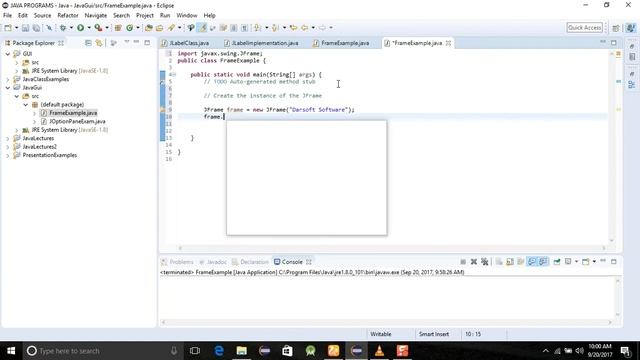Click the Previous Annotation toolbar icon
Viewport: 640px width, 360px height.
point(275,28)
